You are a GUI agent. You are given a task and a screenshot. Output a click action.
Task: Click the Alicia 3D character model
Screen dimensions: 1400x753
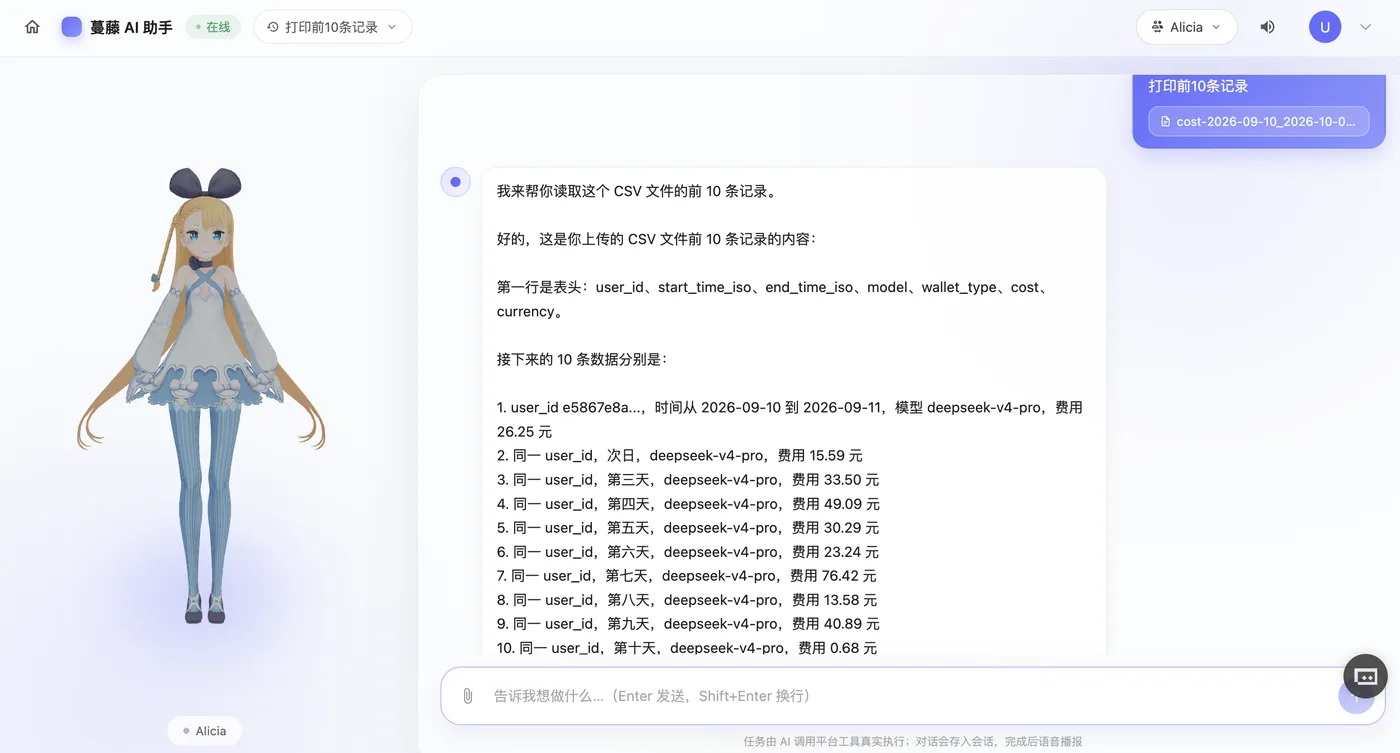[201, 395]
